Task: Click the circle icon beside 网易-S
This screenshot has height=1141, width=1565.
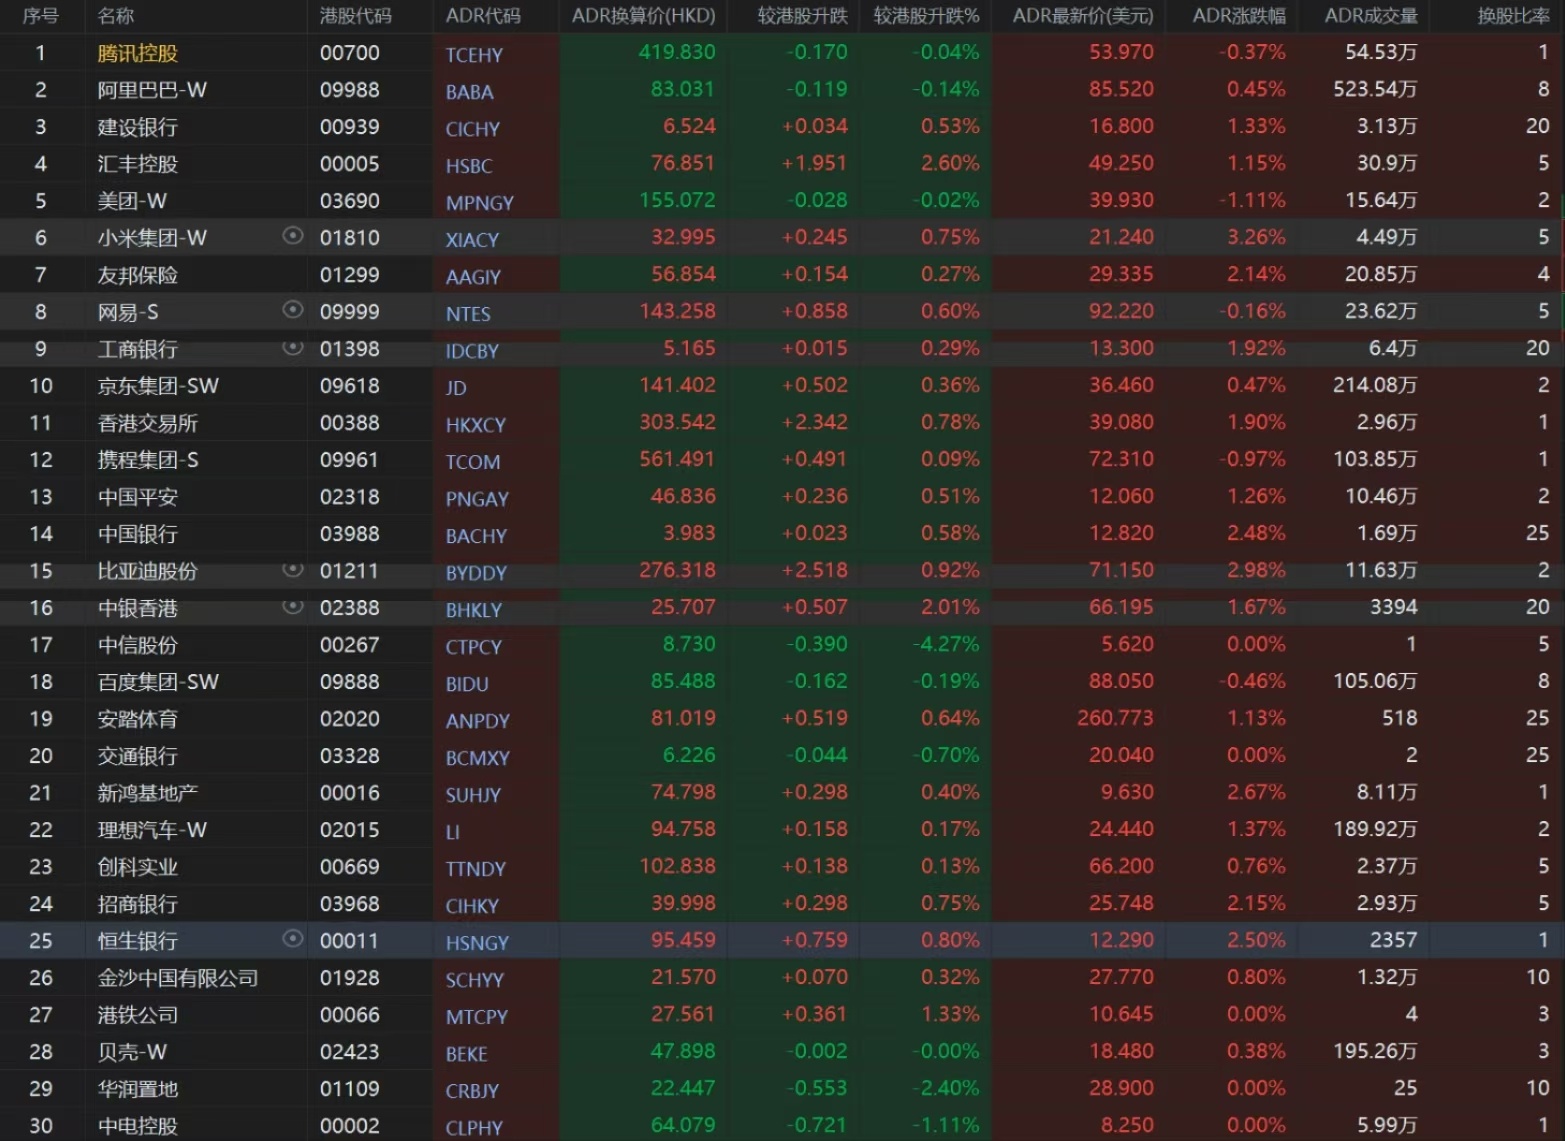Action: [x=293, y=310]
